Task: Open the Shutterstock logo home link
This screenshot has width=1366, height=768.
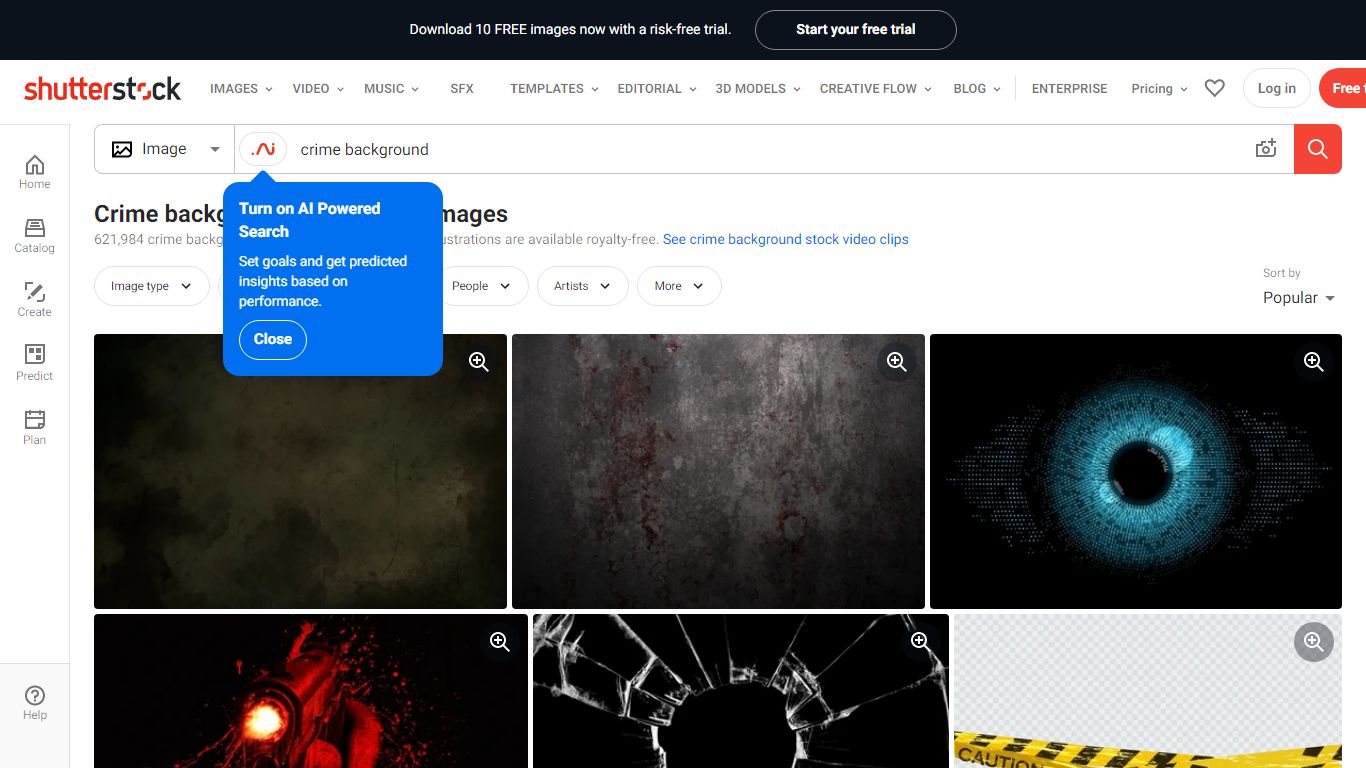Action: click(x=103, y=88)
